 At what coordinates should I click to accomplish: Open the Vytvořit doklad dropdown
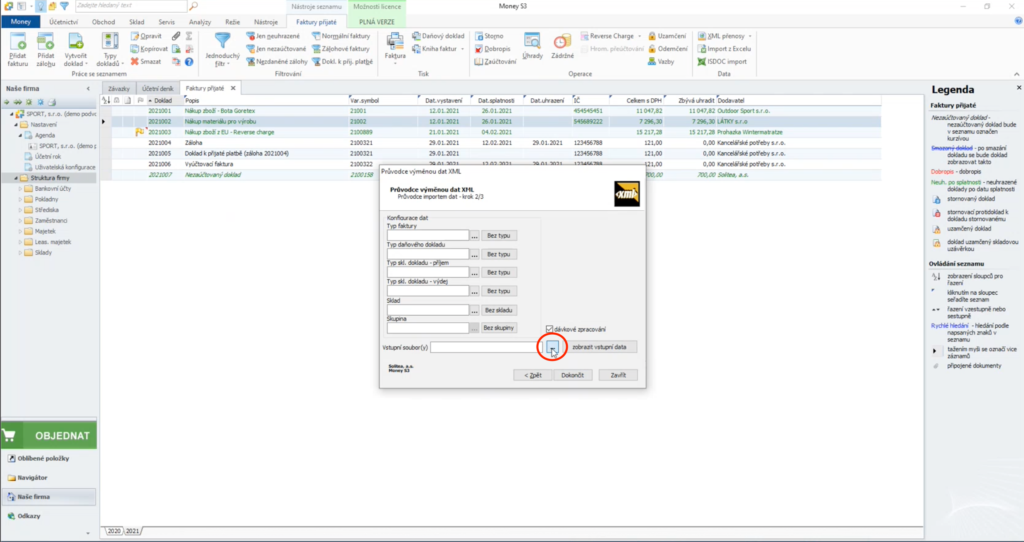coord(76,50)
